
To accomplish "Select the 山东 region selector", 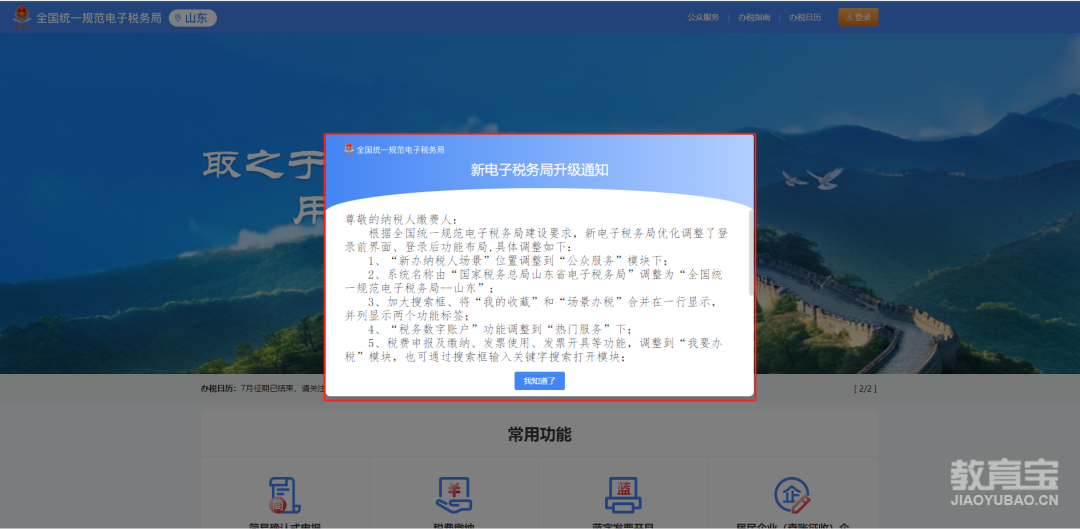I will [193, 18].
